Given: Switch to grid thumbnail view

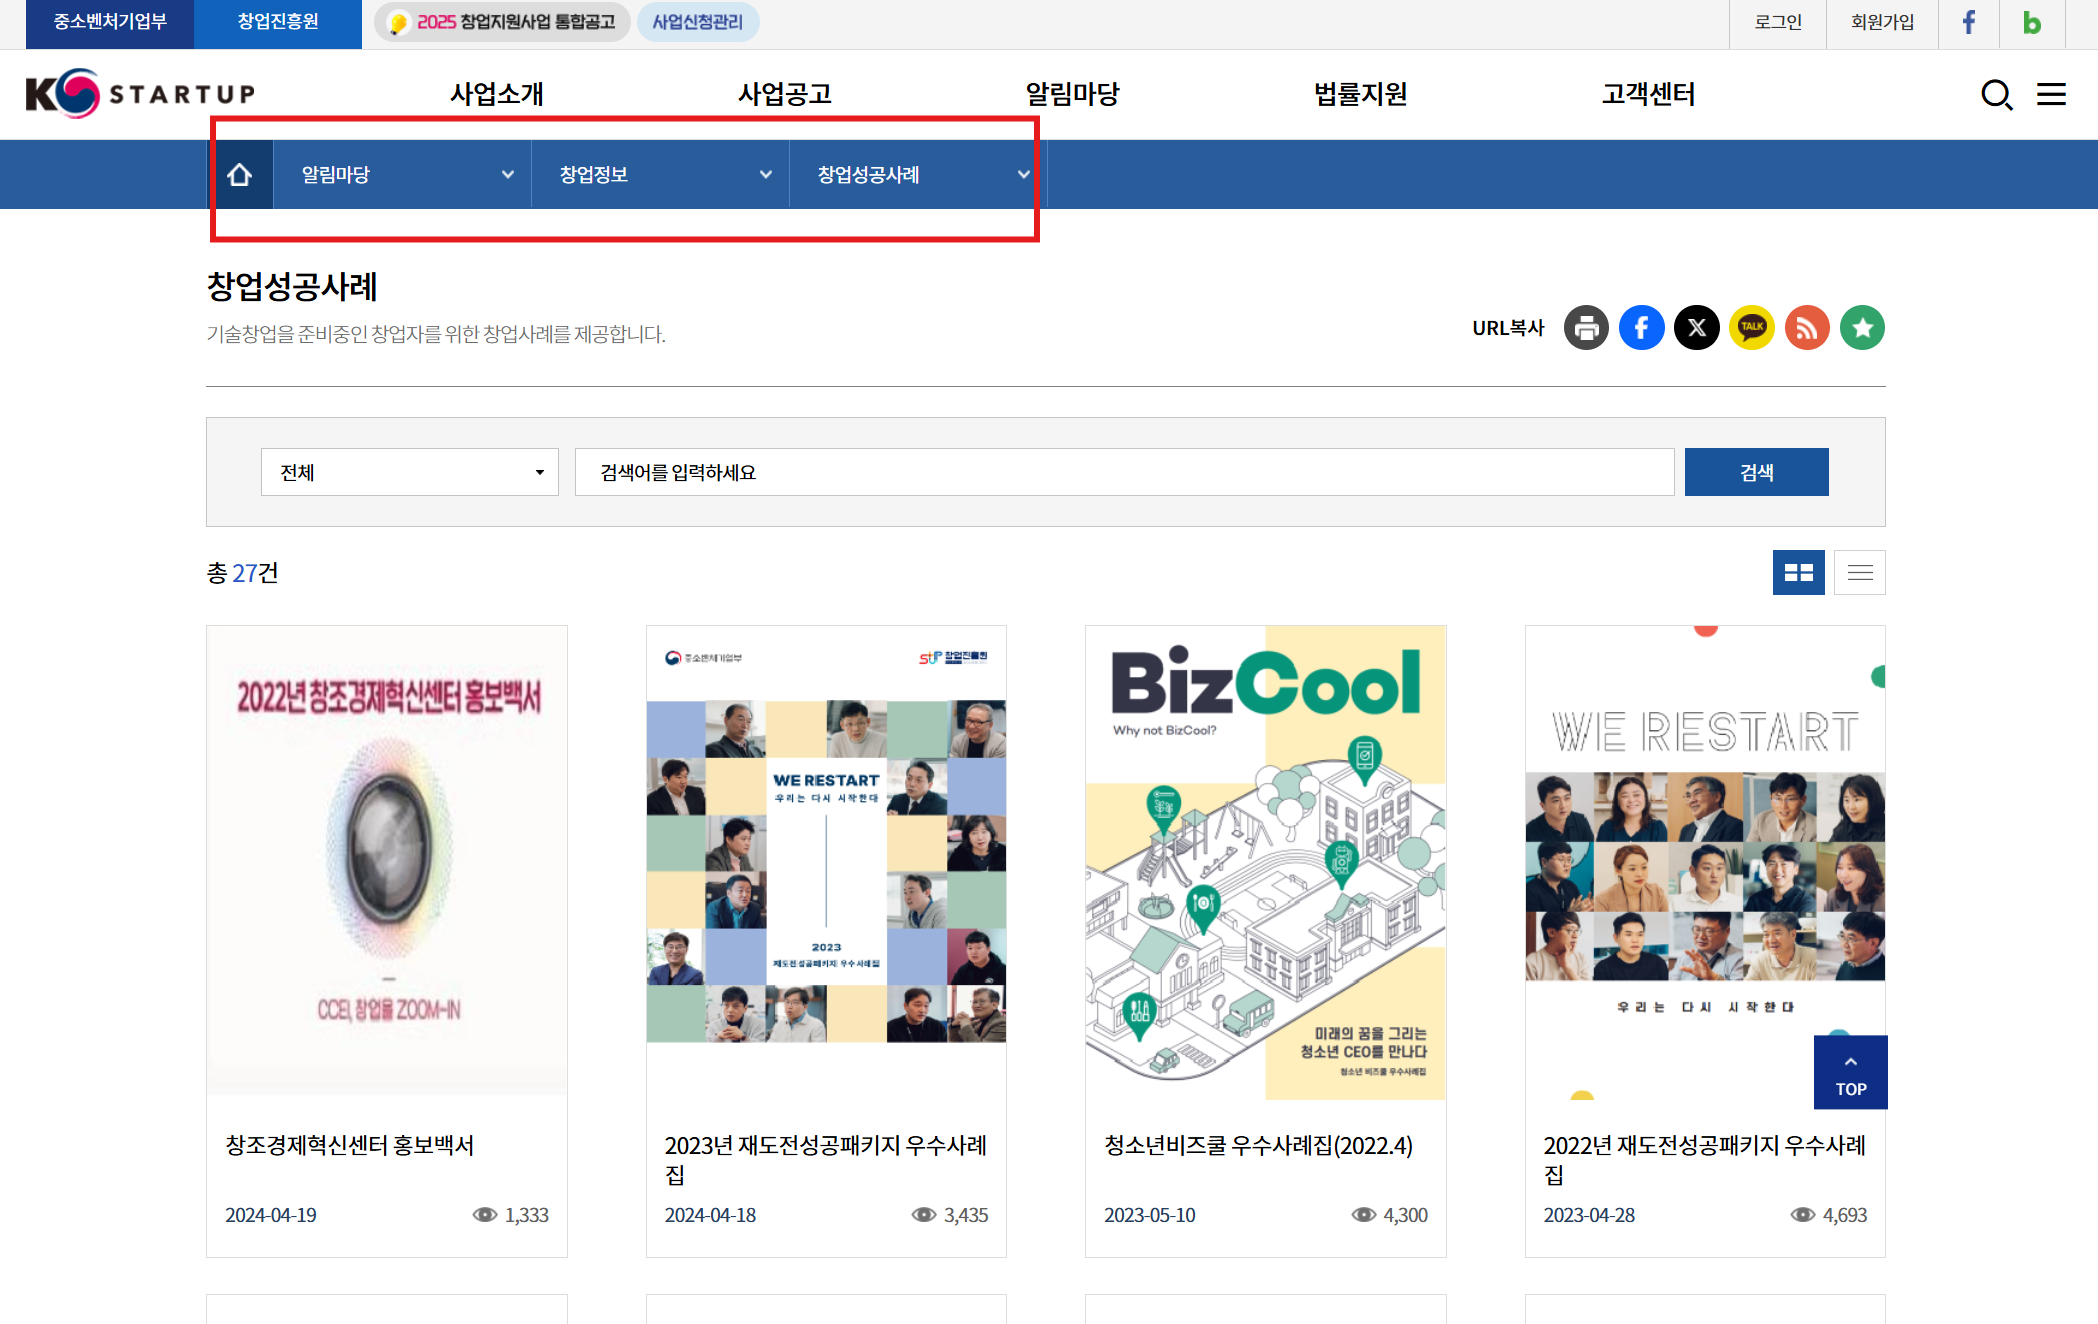Looking at the screenshot, I should pyautogui.click(x=1798, y=573).
